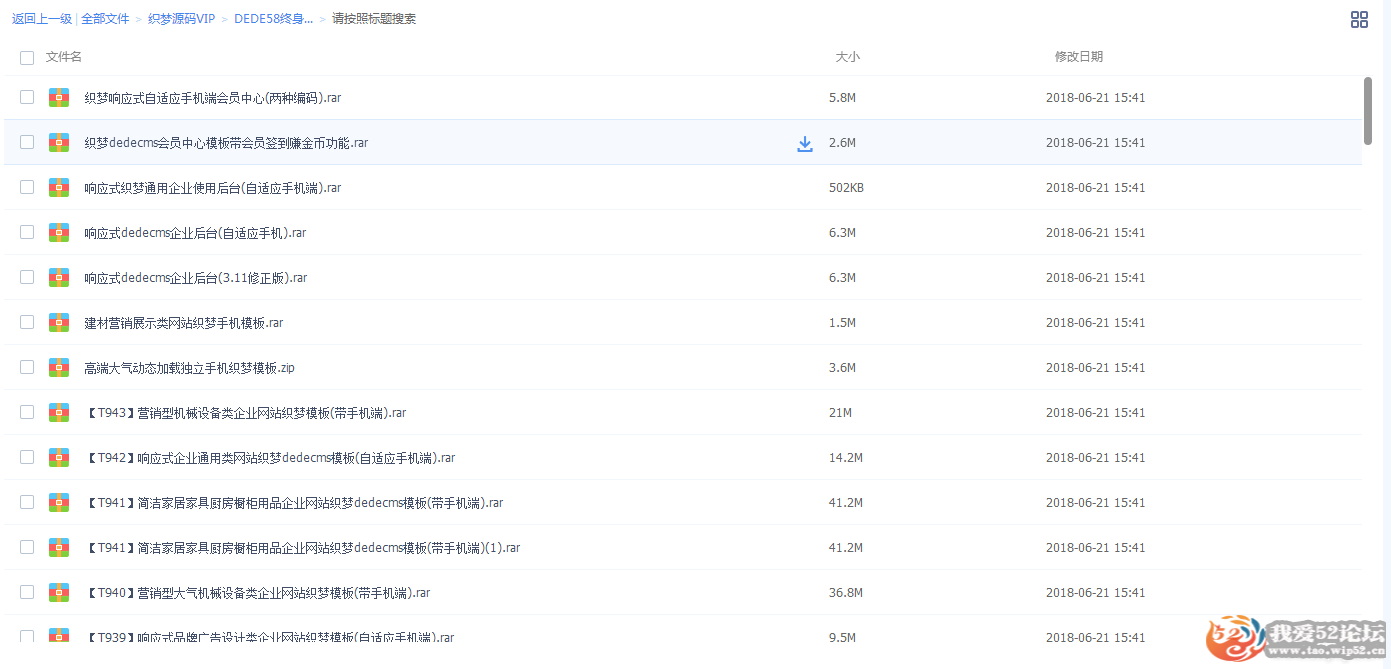Image resolution: width=1391 pixels, height=669 pixels.
Task: Click the archive icon for the 【T943】 template
Action: click(x=59, y=413)
